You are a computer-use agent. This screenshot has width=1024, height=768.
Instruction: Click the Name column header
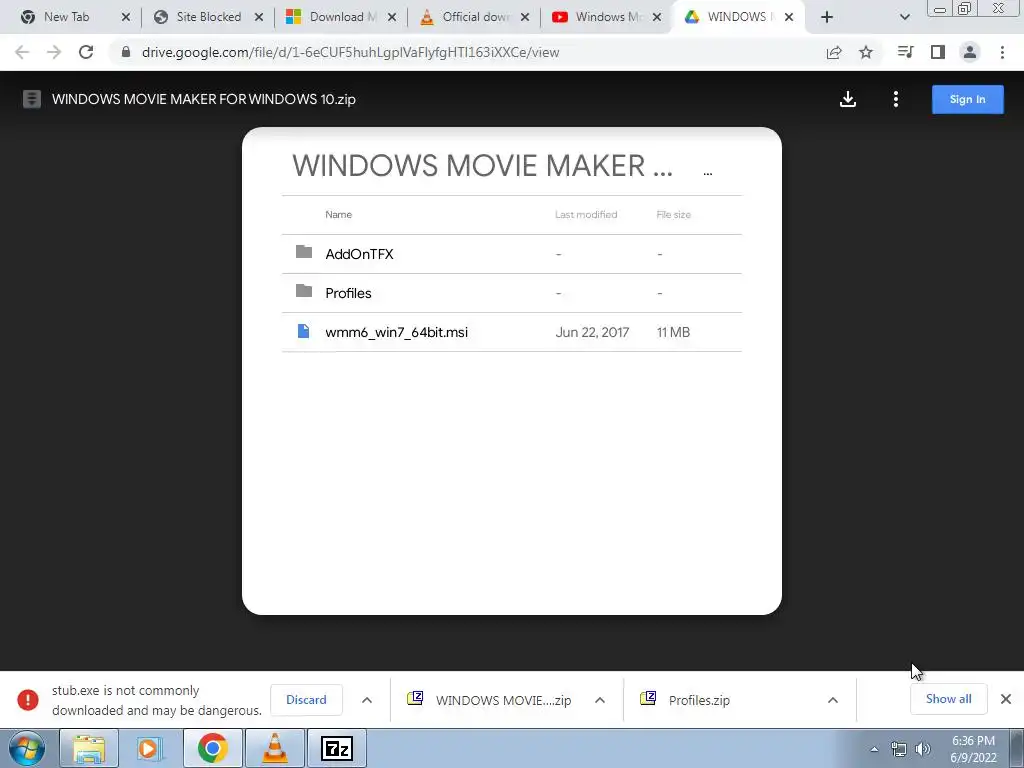click(338, 215)
